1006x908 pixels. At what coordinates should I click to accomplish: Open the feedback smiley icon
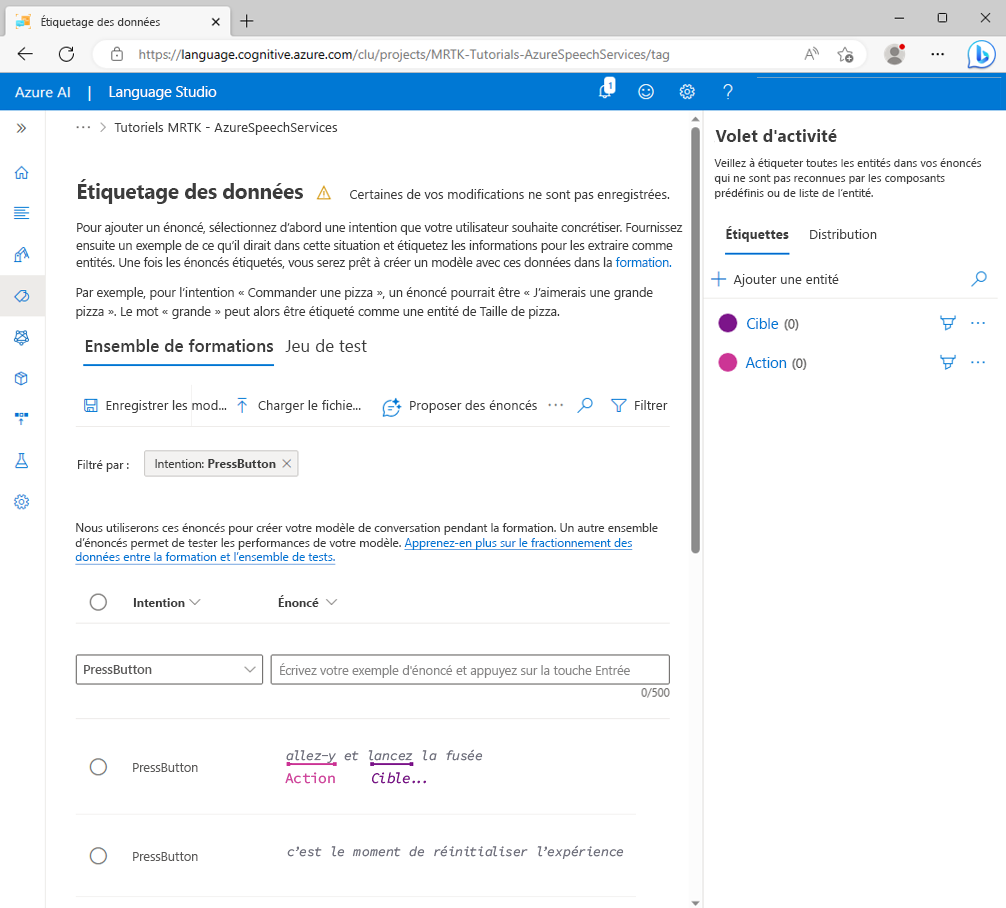(646, 92)
